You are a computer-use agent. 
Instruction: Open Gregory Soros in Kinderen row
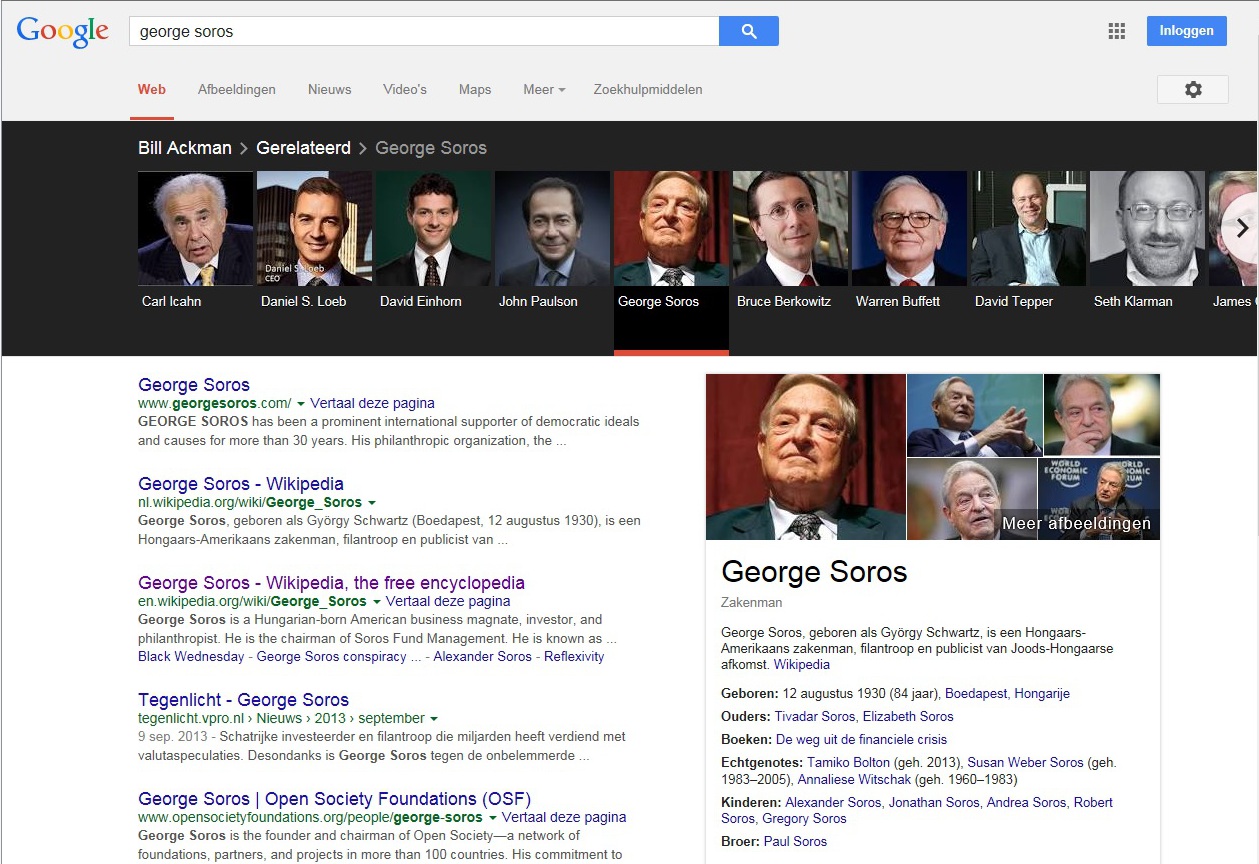point(804,818)
